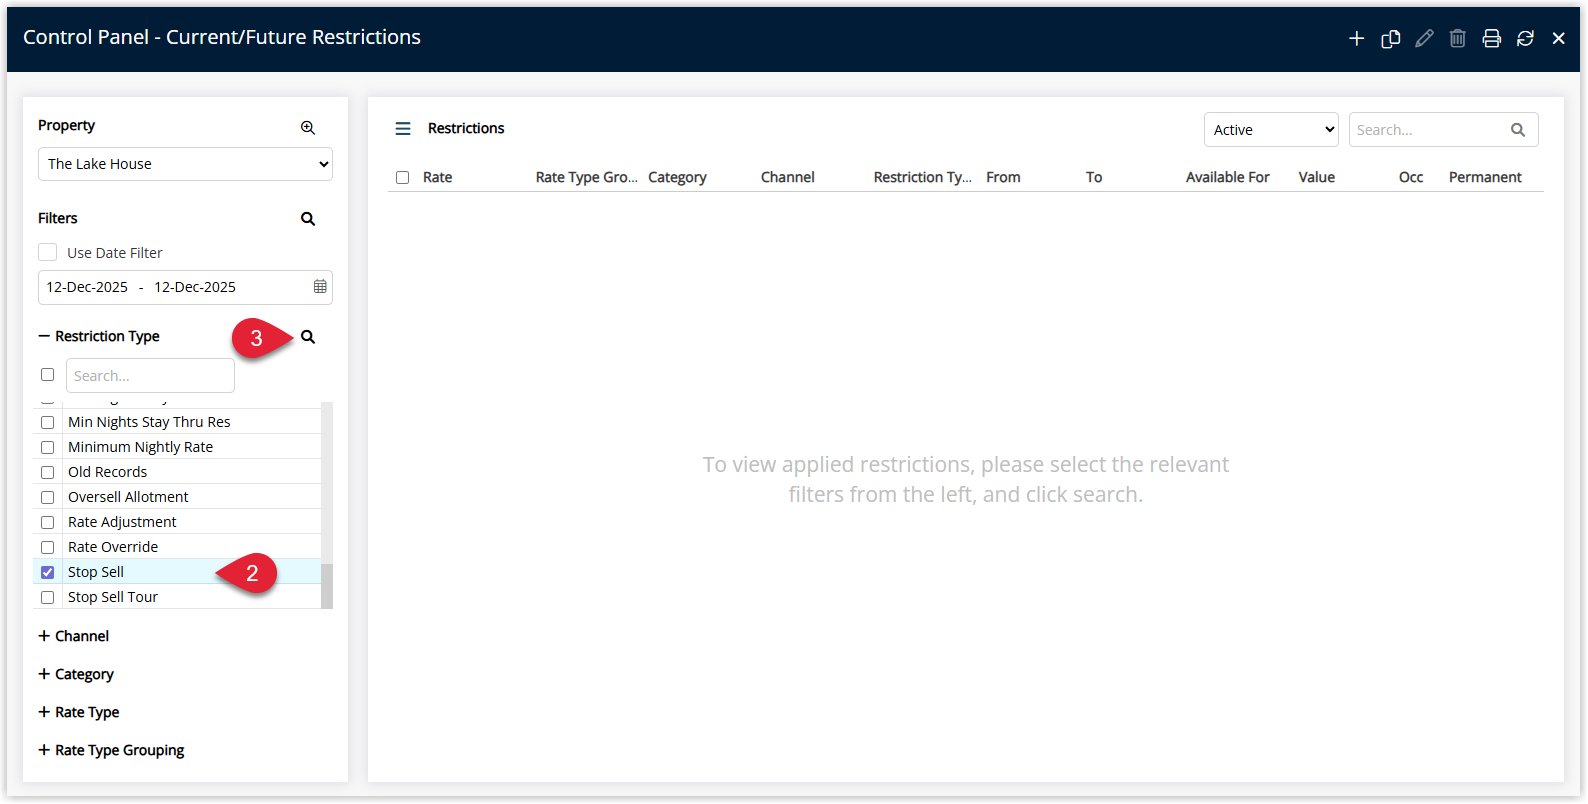Viewport: 1588px width, 804px height.
Task: Toggle select-all Restriction Type checkbox
Action: point(47,375)
